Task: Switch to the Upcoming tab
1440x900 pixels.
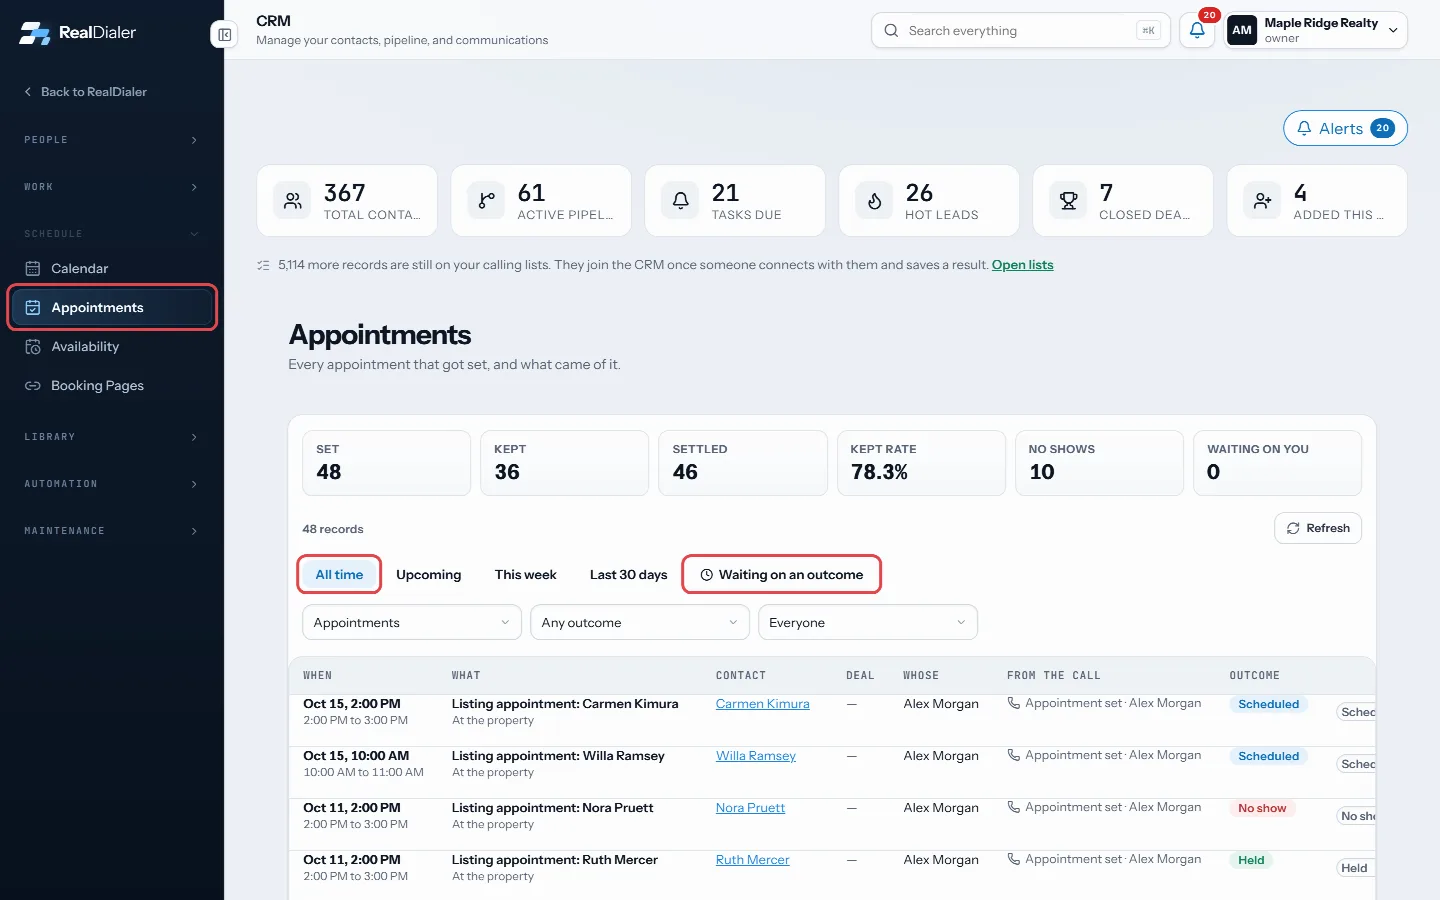Action: click(x=428, y=574)
